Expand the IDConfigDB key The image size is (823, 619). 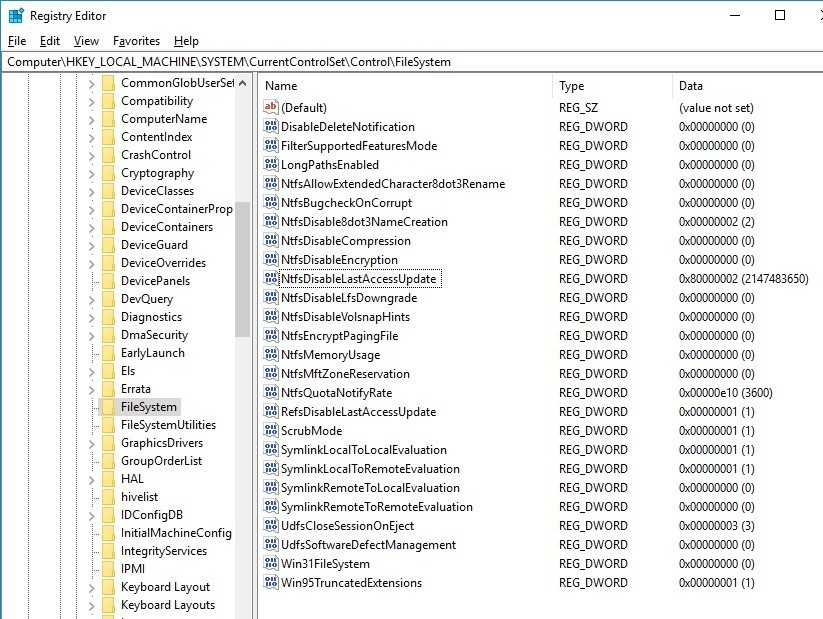pyautogui.click(x=91, y=516)
